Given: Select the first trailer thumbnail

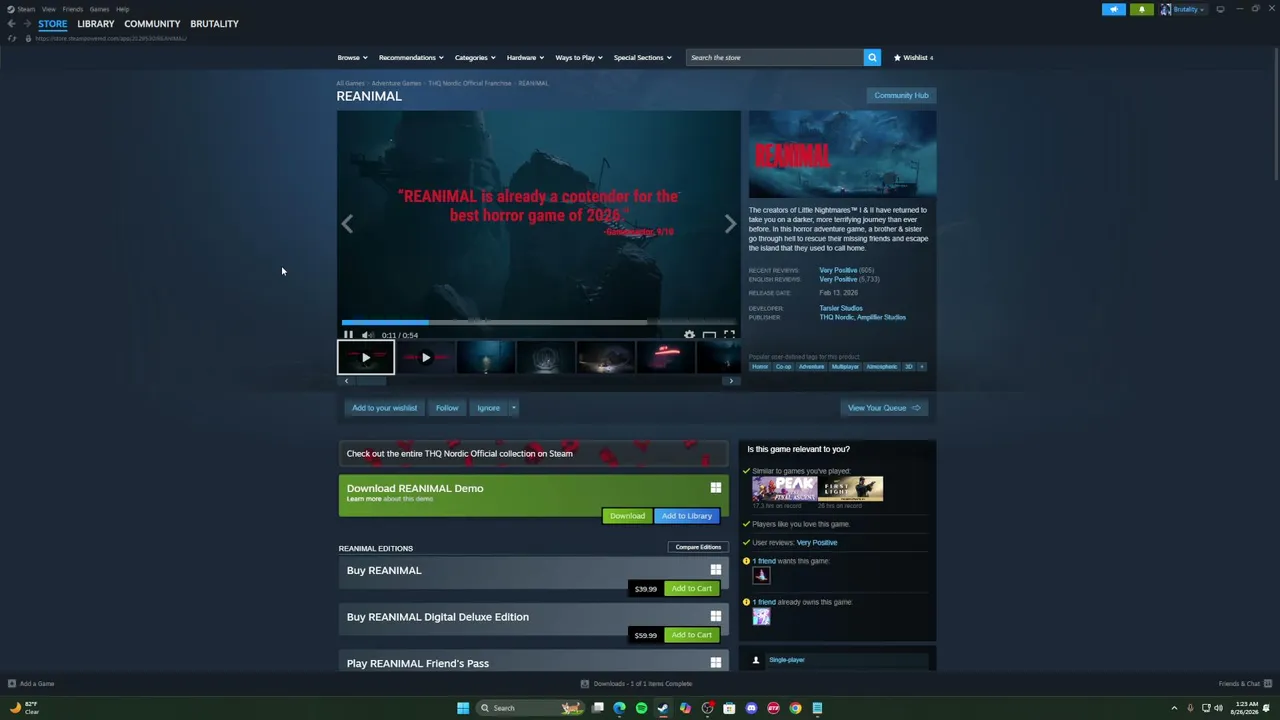Looking at the screenshot, I should pyautogui.click(x=366, y=357).
